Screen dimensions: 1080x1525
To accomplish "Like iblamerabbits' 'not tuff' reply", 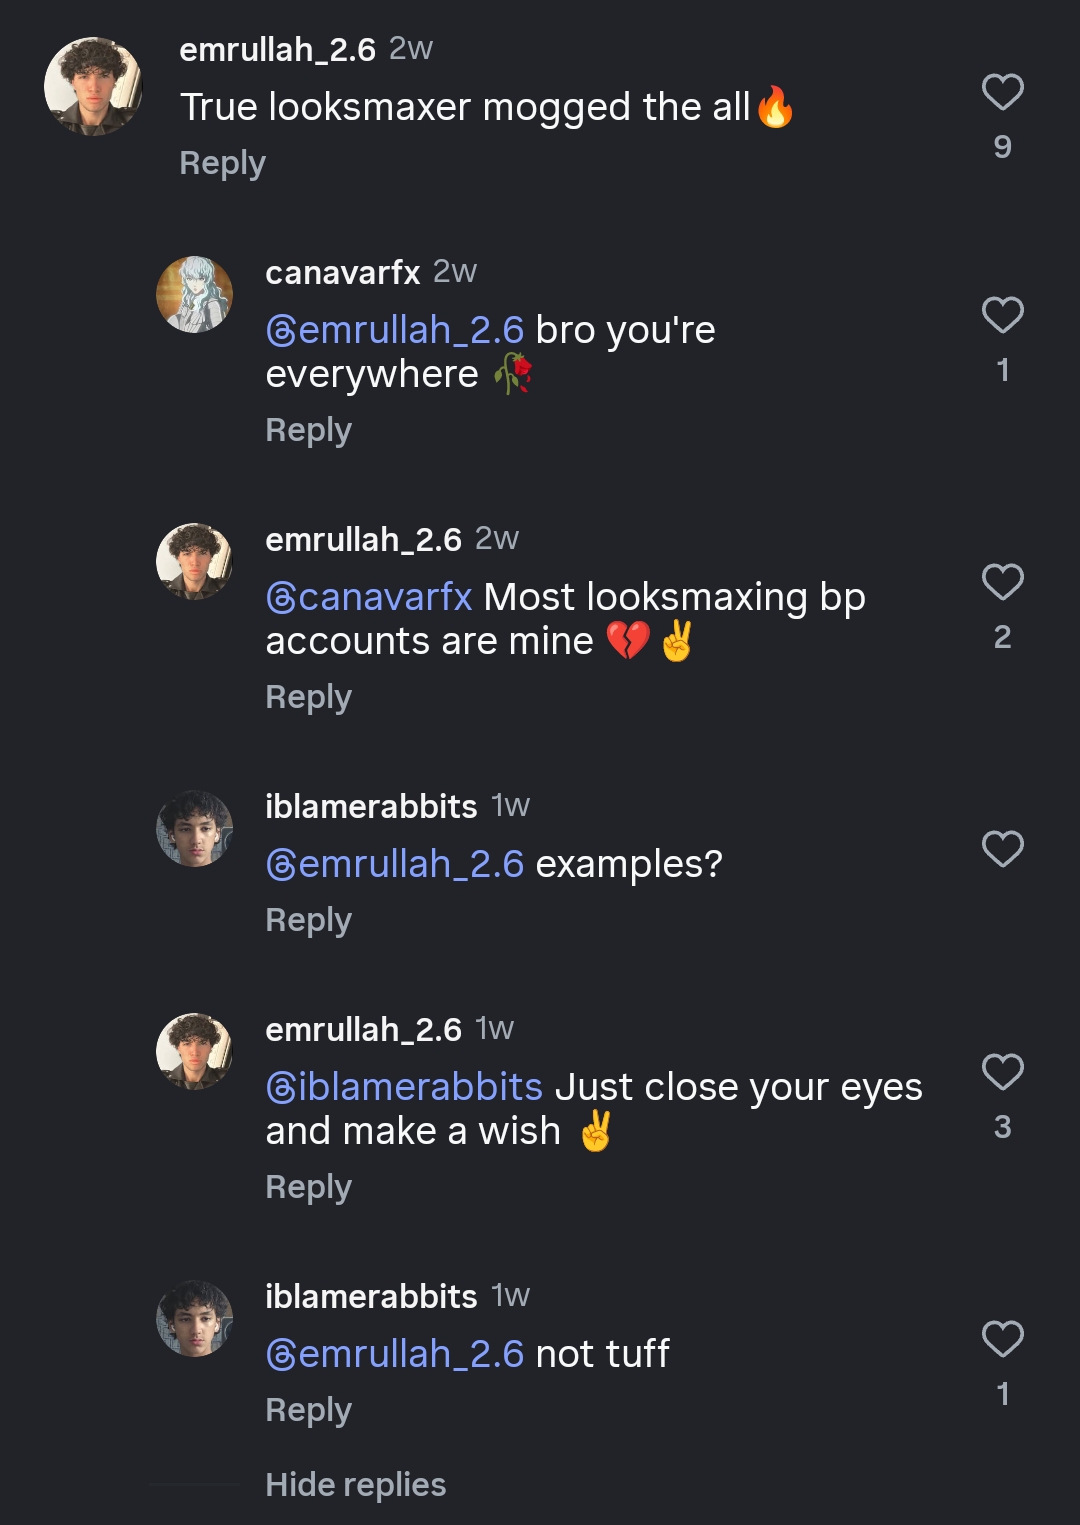I will [x=1002, y=1340].
